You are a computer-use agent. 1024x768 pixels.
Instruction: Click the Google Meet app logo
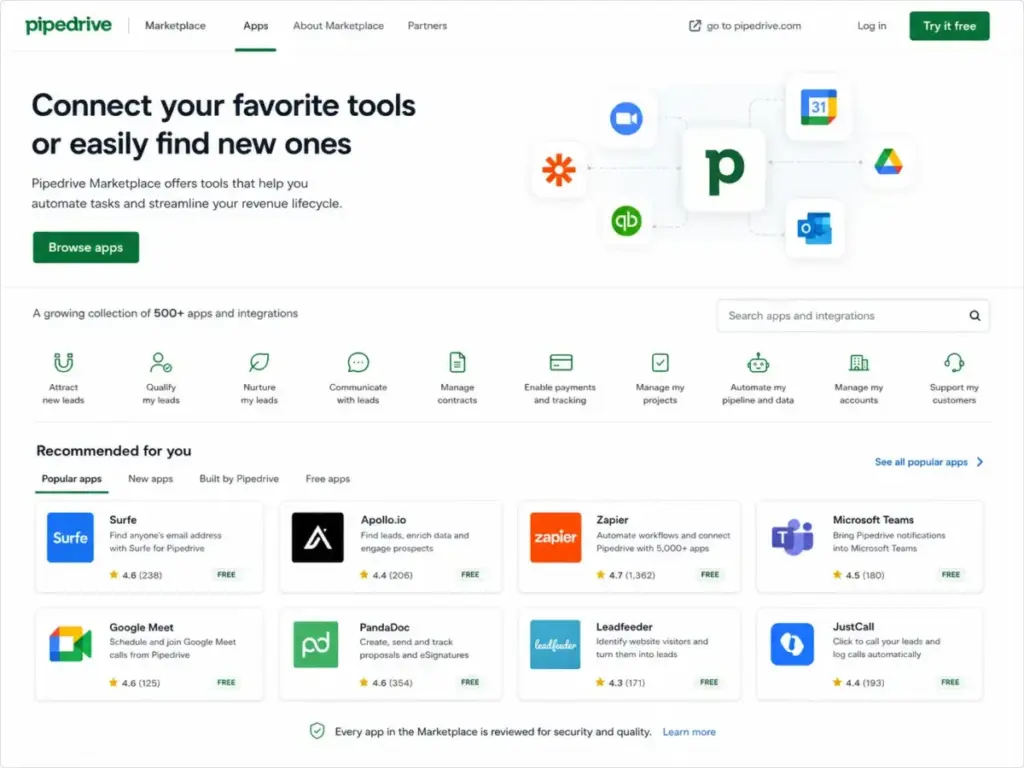71,644
